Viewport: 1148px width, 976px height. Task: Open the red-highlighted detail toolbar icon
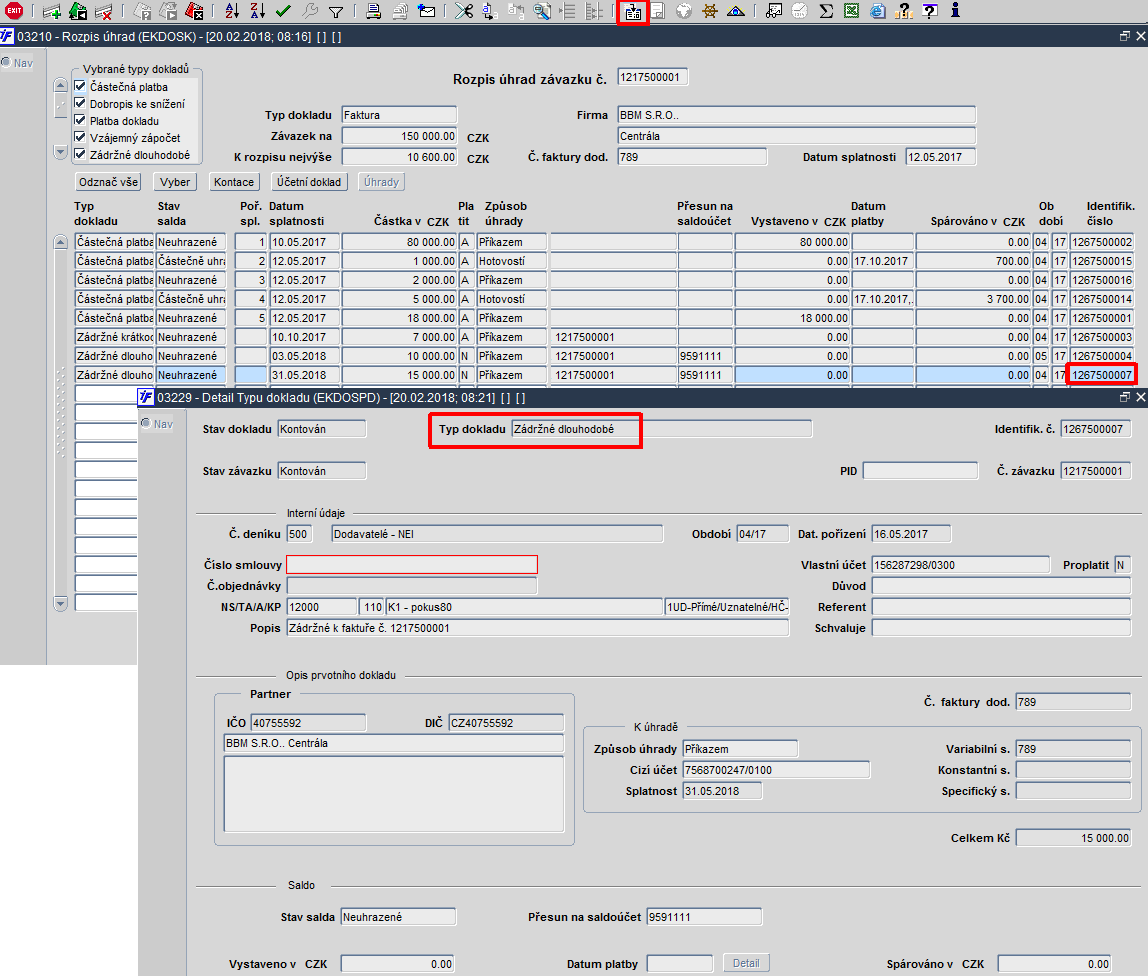(633, 12)
